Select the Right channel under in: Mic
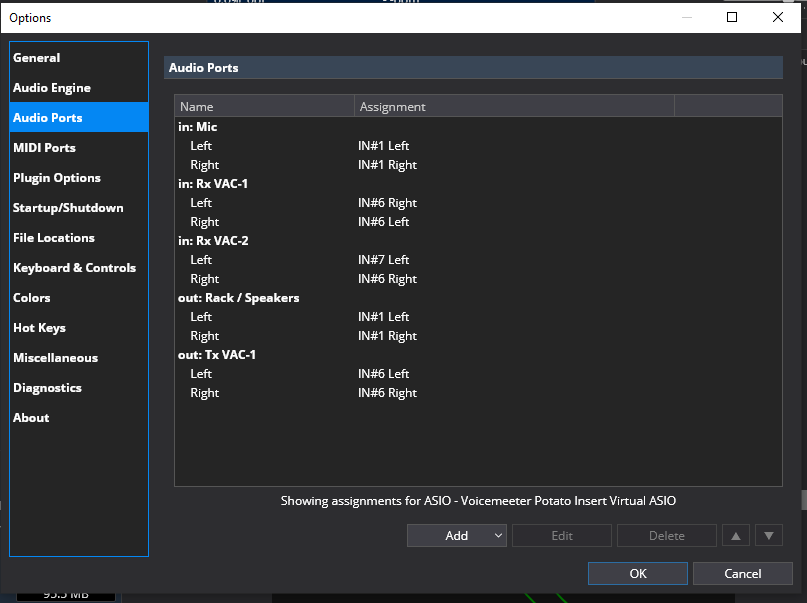Image resolution: width=807 pixels, height=603 pixels. click(478, 165)
